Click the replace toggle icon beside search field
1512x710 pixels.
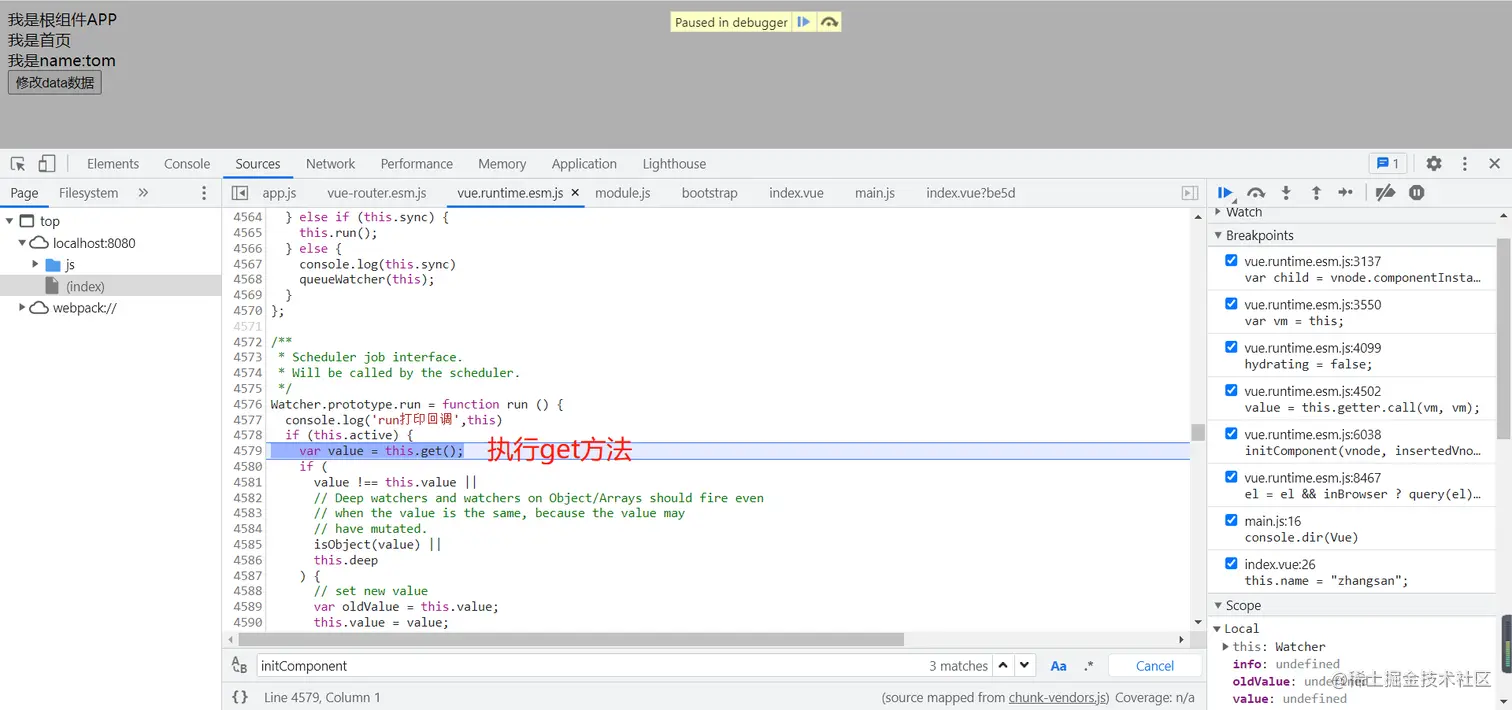click(239, 666)
